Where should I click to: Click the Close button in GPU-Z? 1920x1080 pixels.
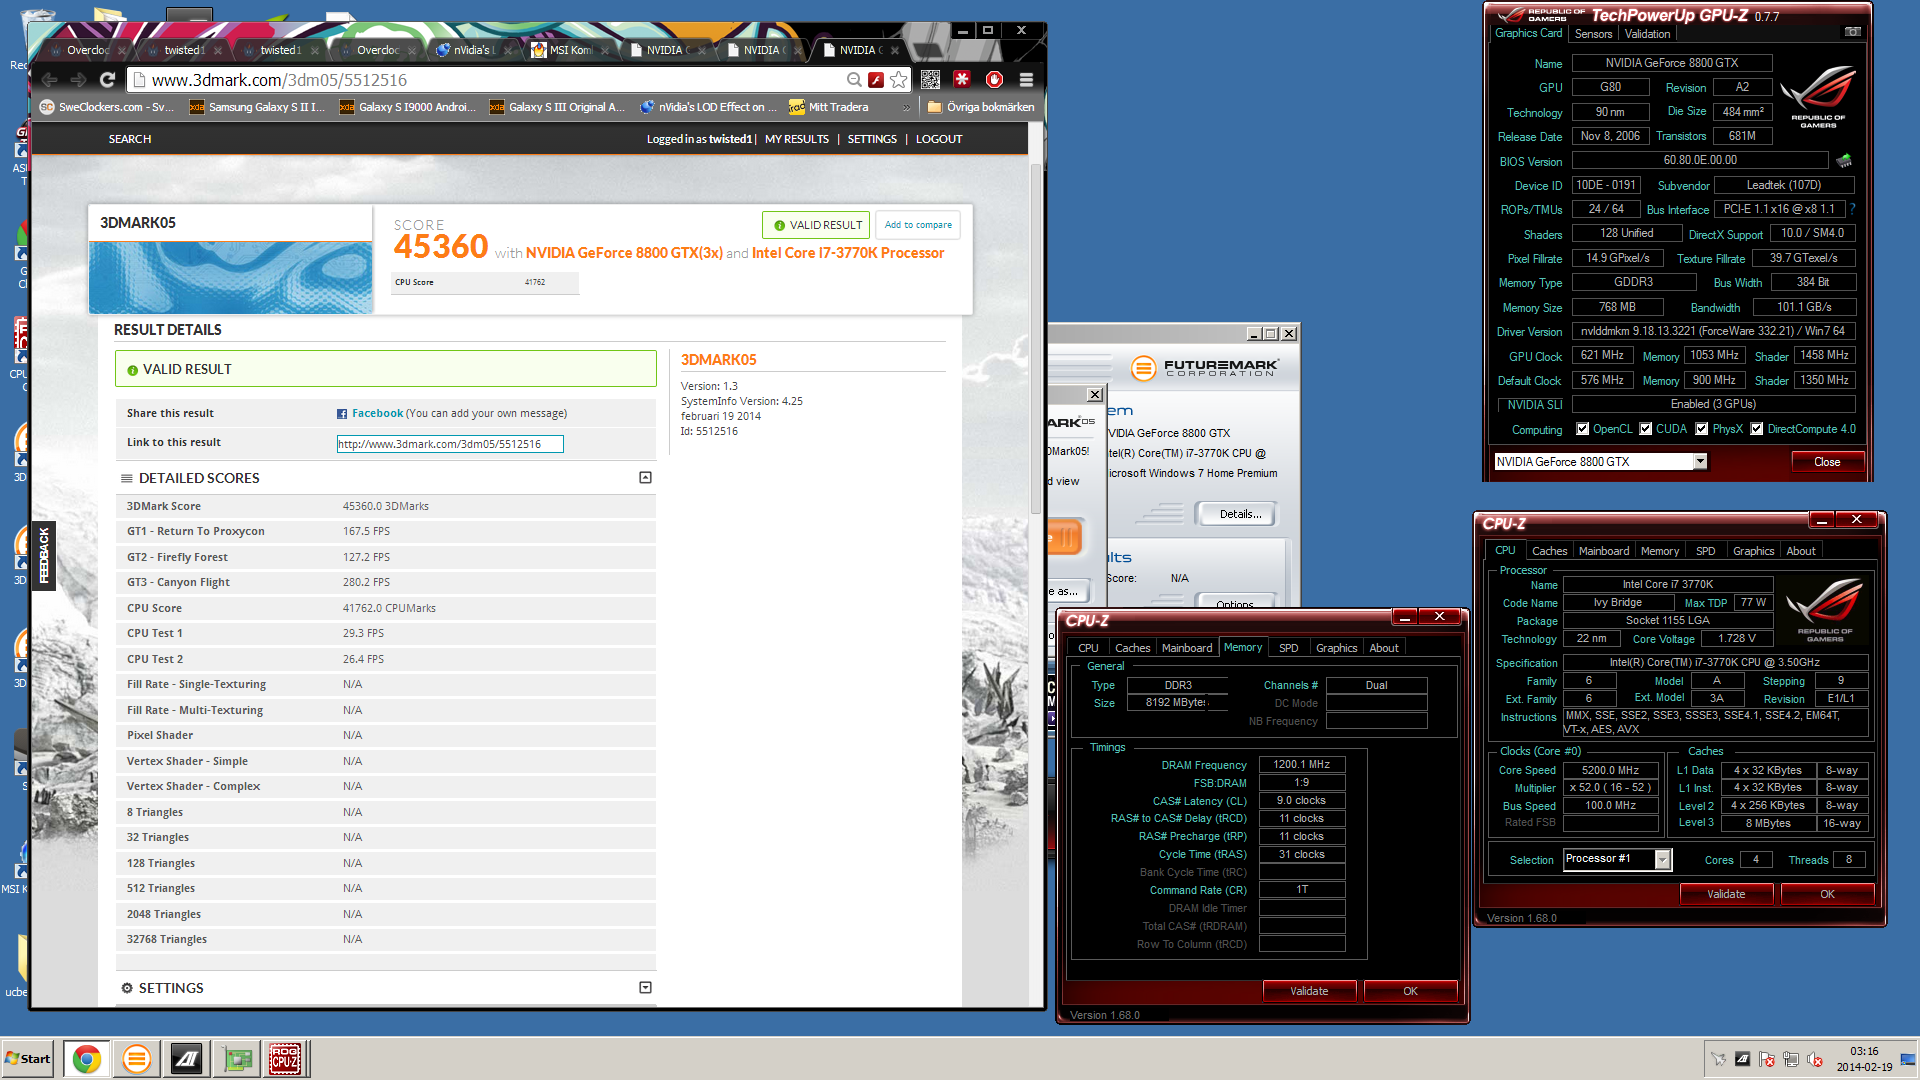[1827, 462]
